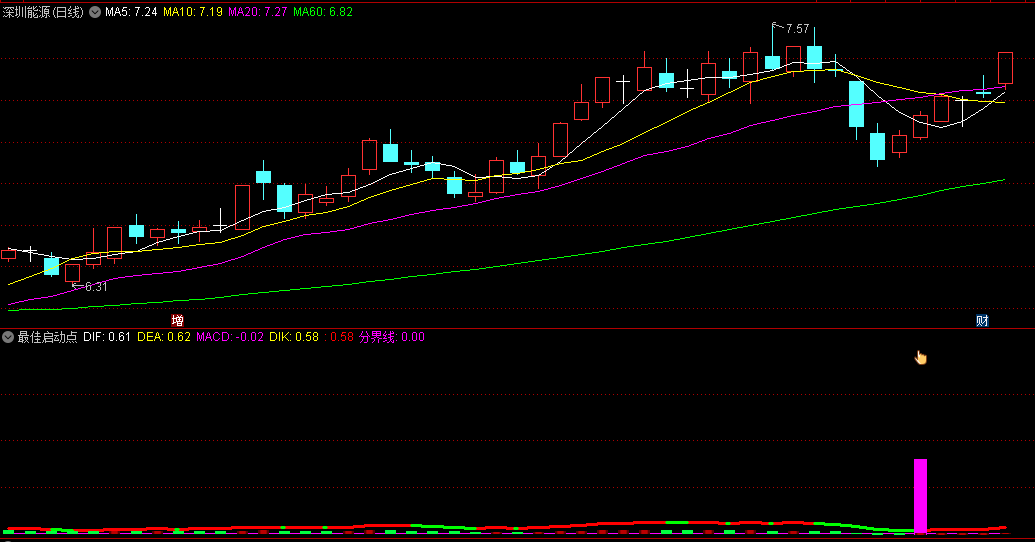The height and width of the screenshot is (542, 1035).
Task: Click the tall magenta signal bar
Action: click(920, 496)
